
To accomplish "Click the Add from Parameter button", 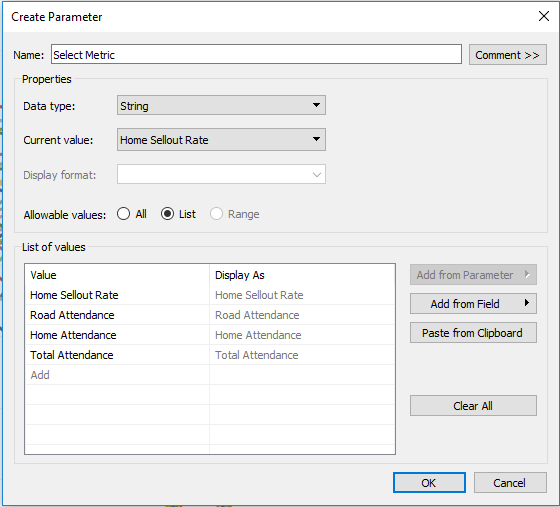I will (473, 275).
